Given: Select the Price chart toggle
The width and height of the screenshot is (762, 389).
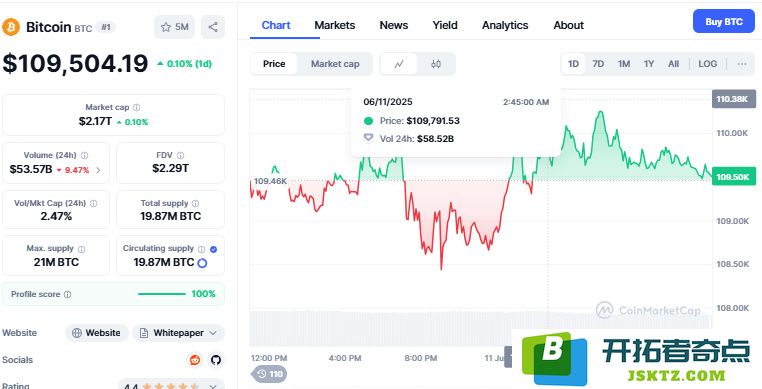Looking at the screenshot, I should [274, 64].
